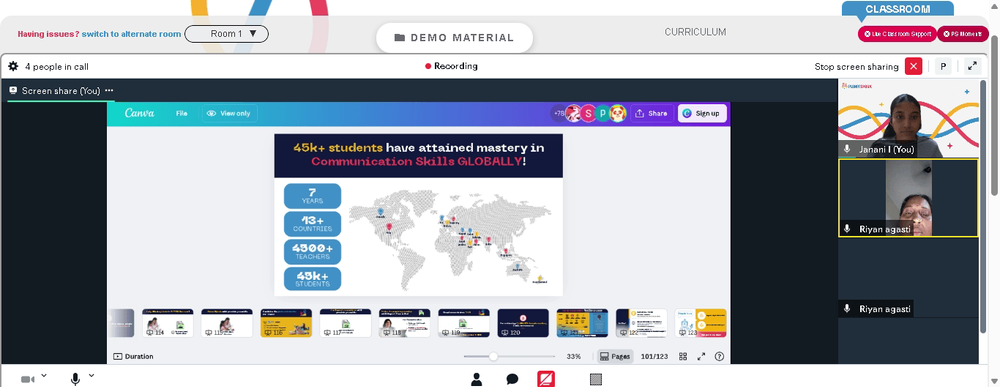Select slide thumbnail 117
This screenshot has height=387, width=1000.
pyautogui.click(x=346, y=323)
